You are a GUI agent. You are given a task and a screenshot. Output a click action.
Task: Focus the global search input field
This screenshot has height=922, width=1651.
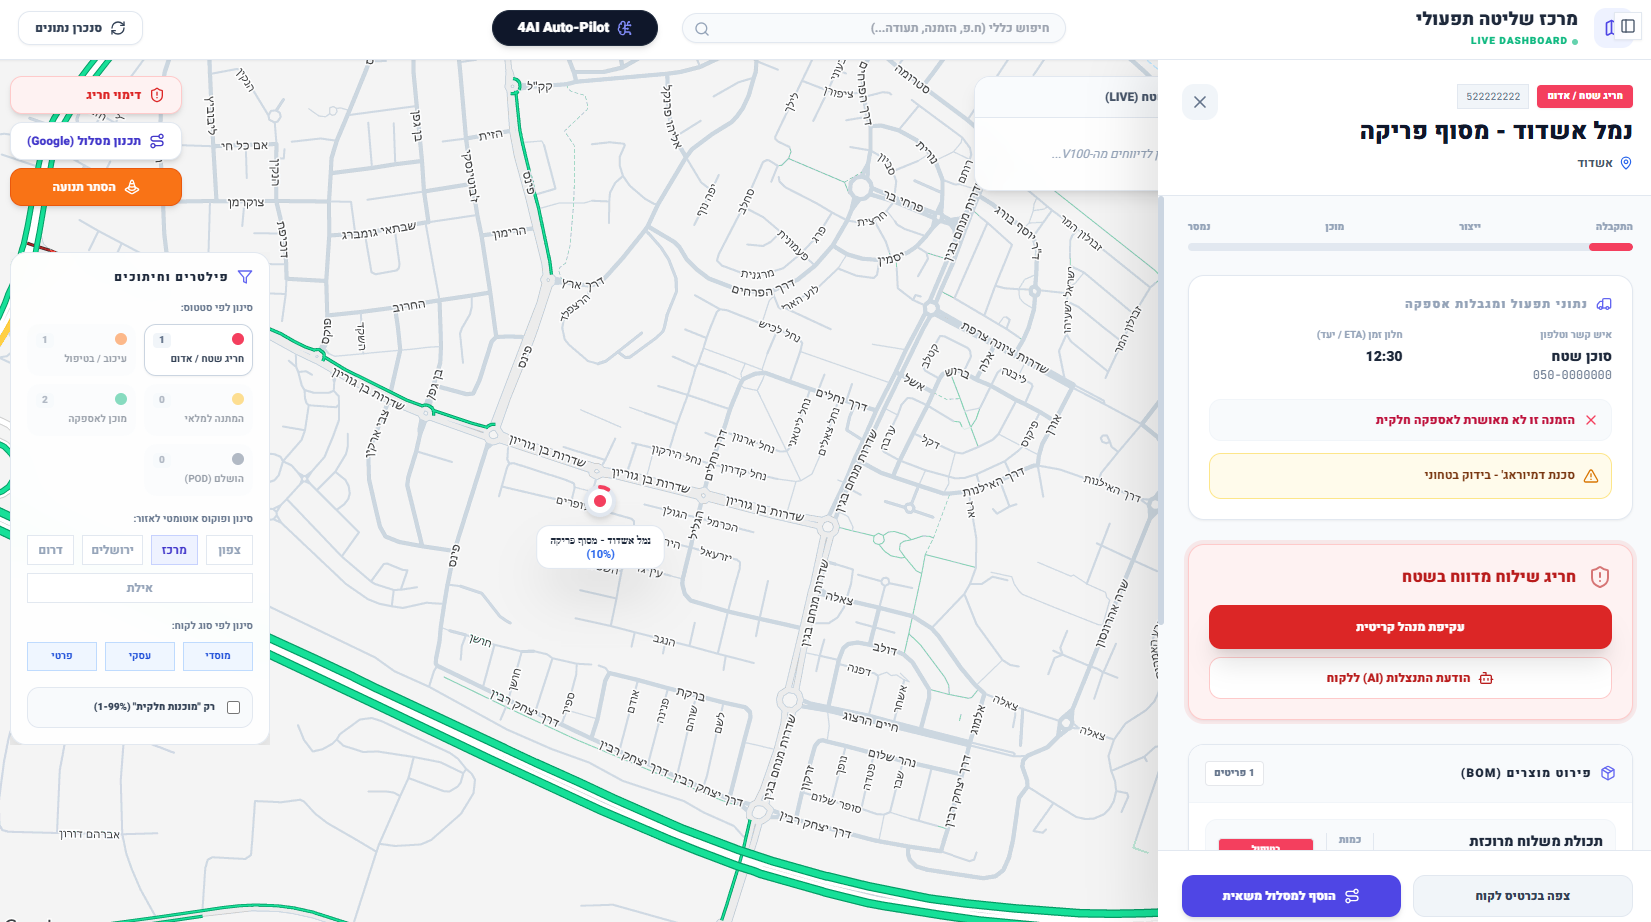tap(873, 28)
